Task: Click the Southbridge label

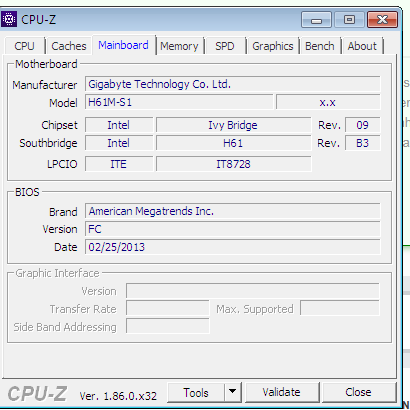Action: 48,143
